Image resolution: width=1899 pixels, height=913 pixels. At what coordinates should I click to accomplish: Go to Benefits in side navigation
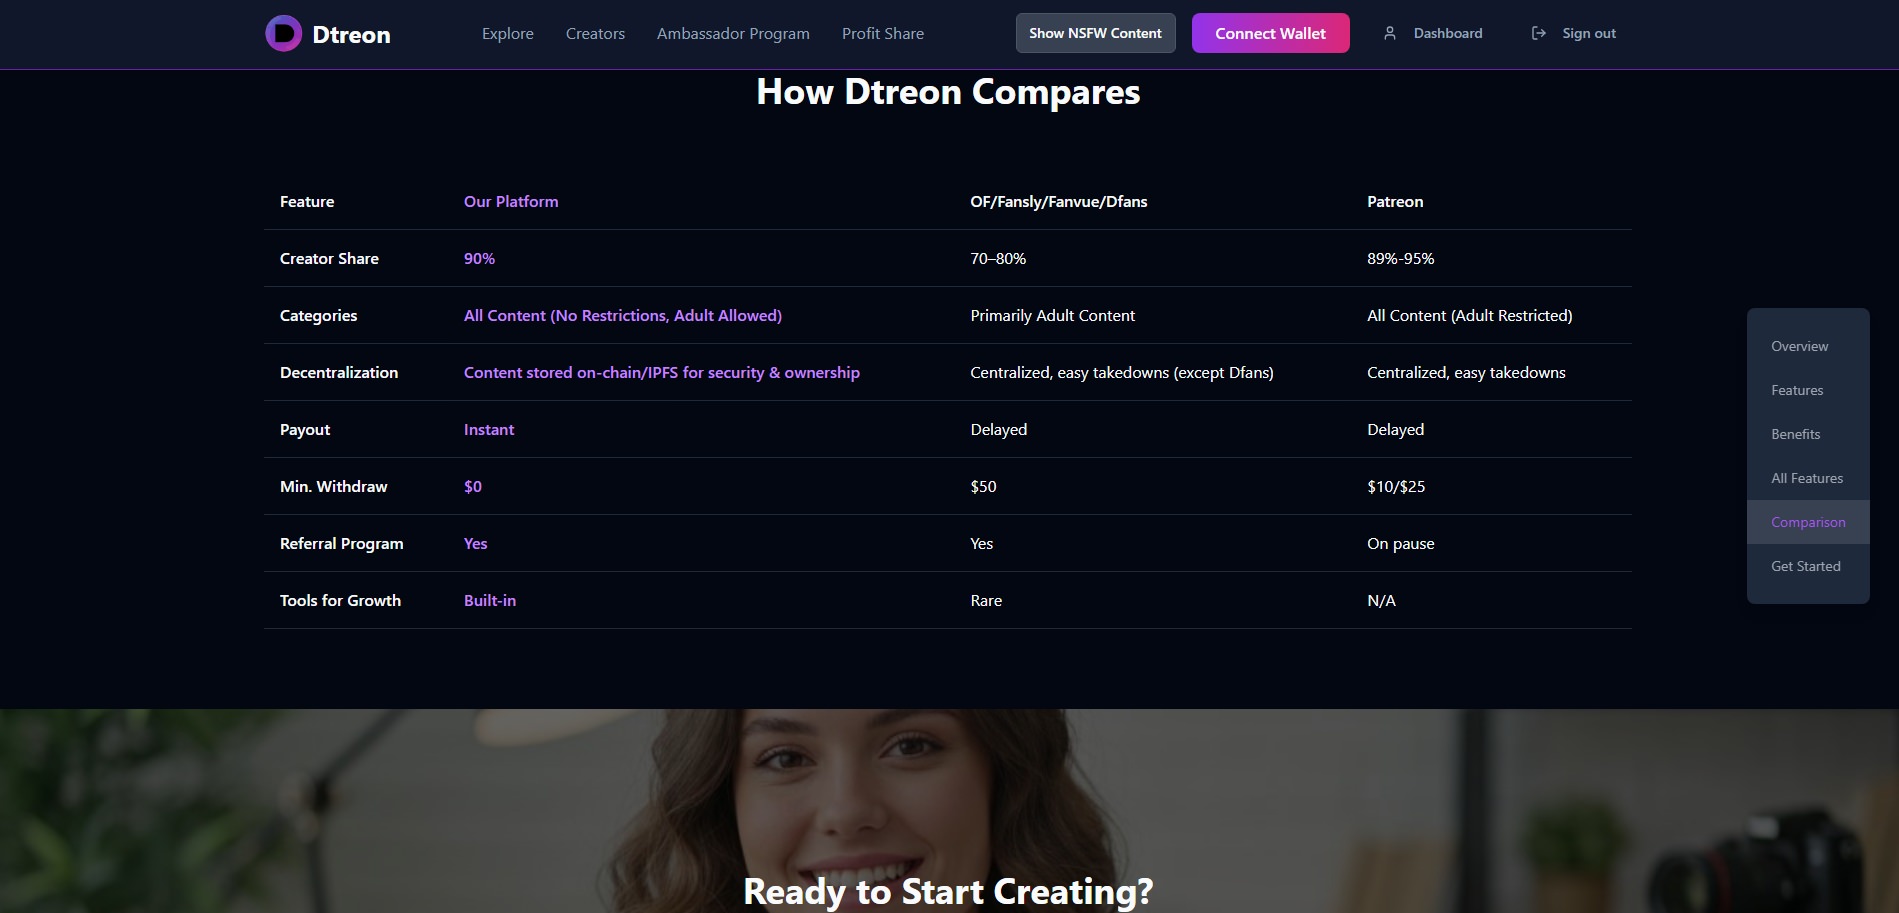(x=1795, y=434)
